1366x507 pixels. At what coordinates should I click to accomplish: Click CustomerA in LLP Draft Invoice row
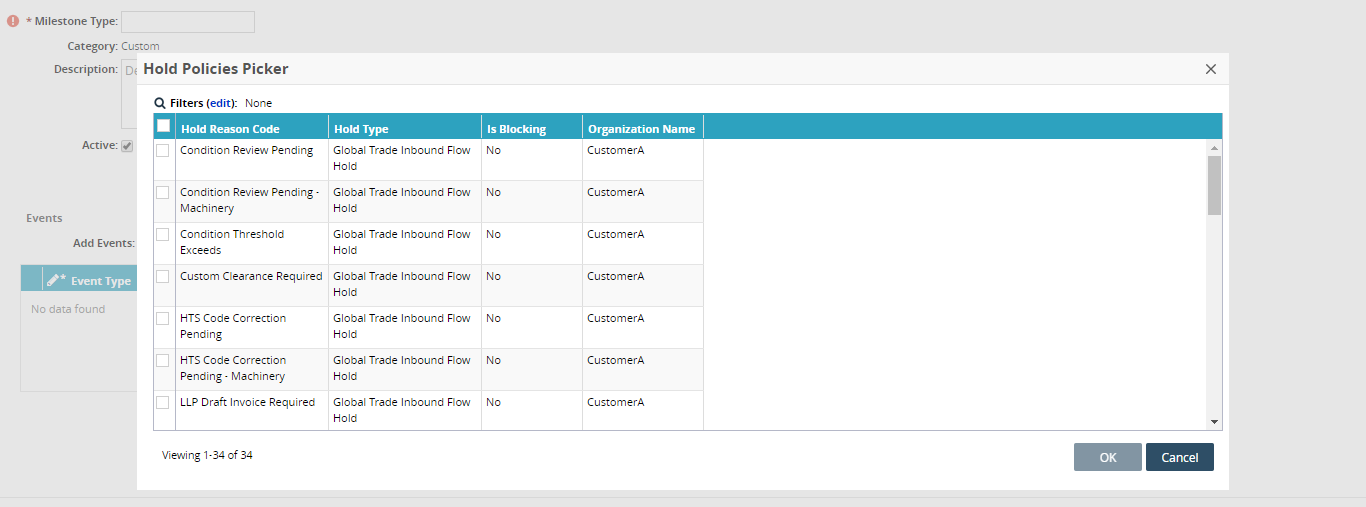click(615, 402)
